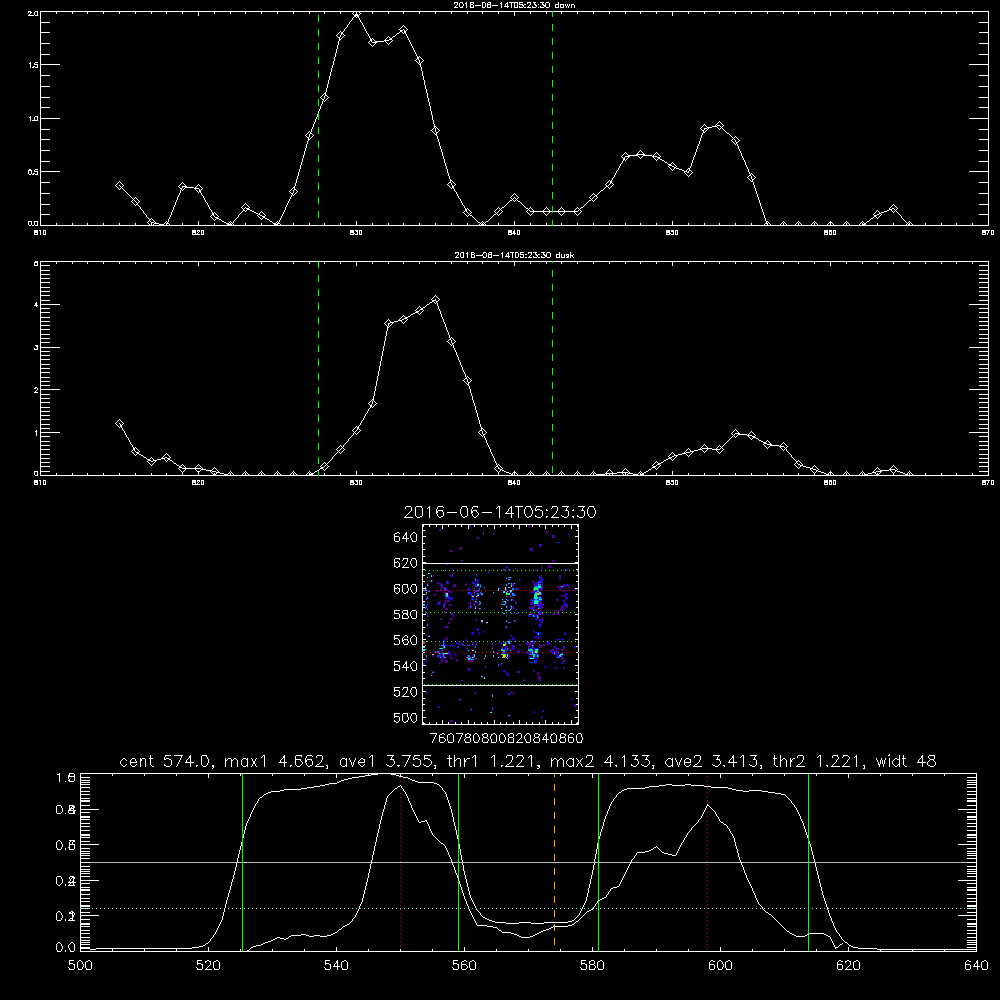The image size is (1000, 1000).
Task: Click the right green dashed line in dawn plot
Action: pyautogui.click(x=552, y=118)
